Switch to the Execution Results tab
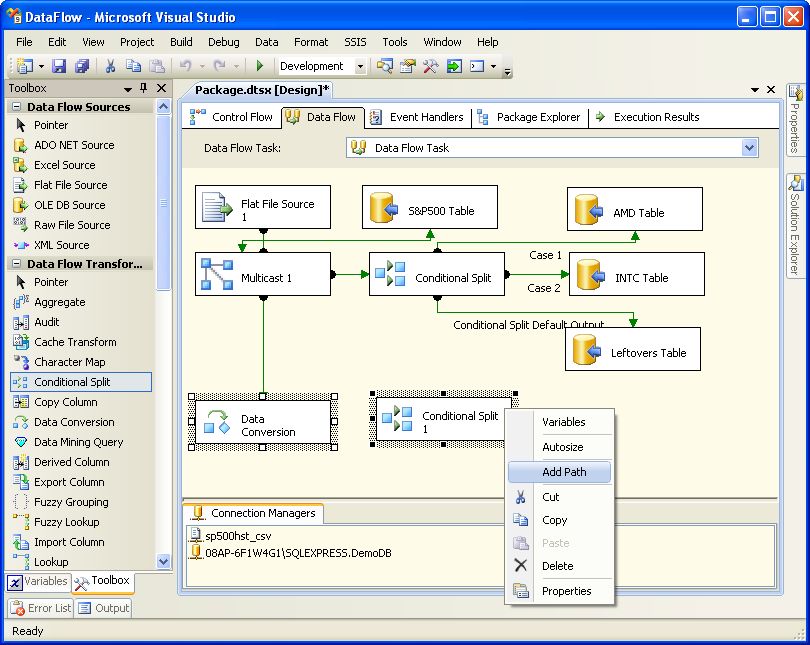Image resolution: width=810 pixels, height=645 pixels. point(647,117)
